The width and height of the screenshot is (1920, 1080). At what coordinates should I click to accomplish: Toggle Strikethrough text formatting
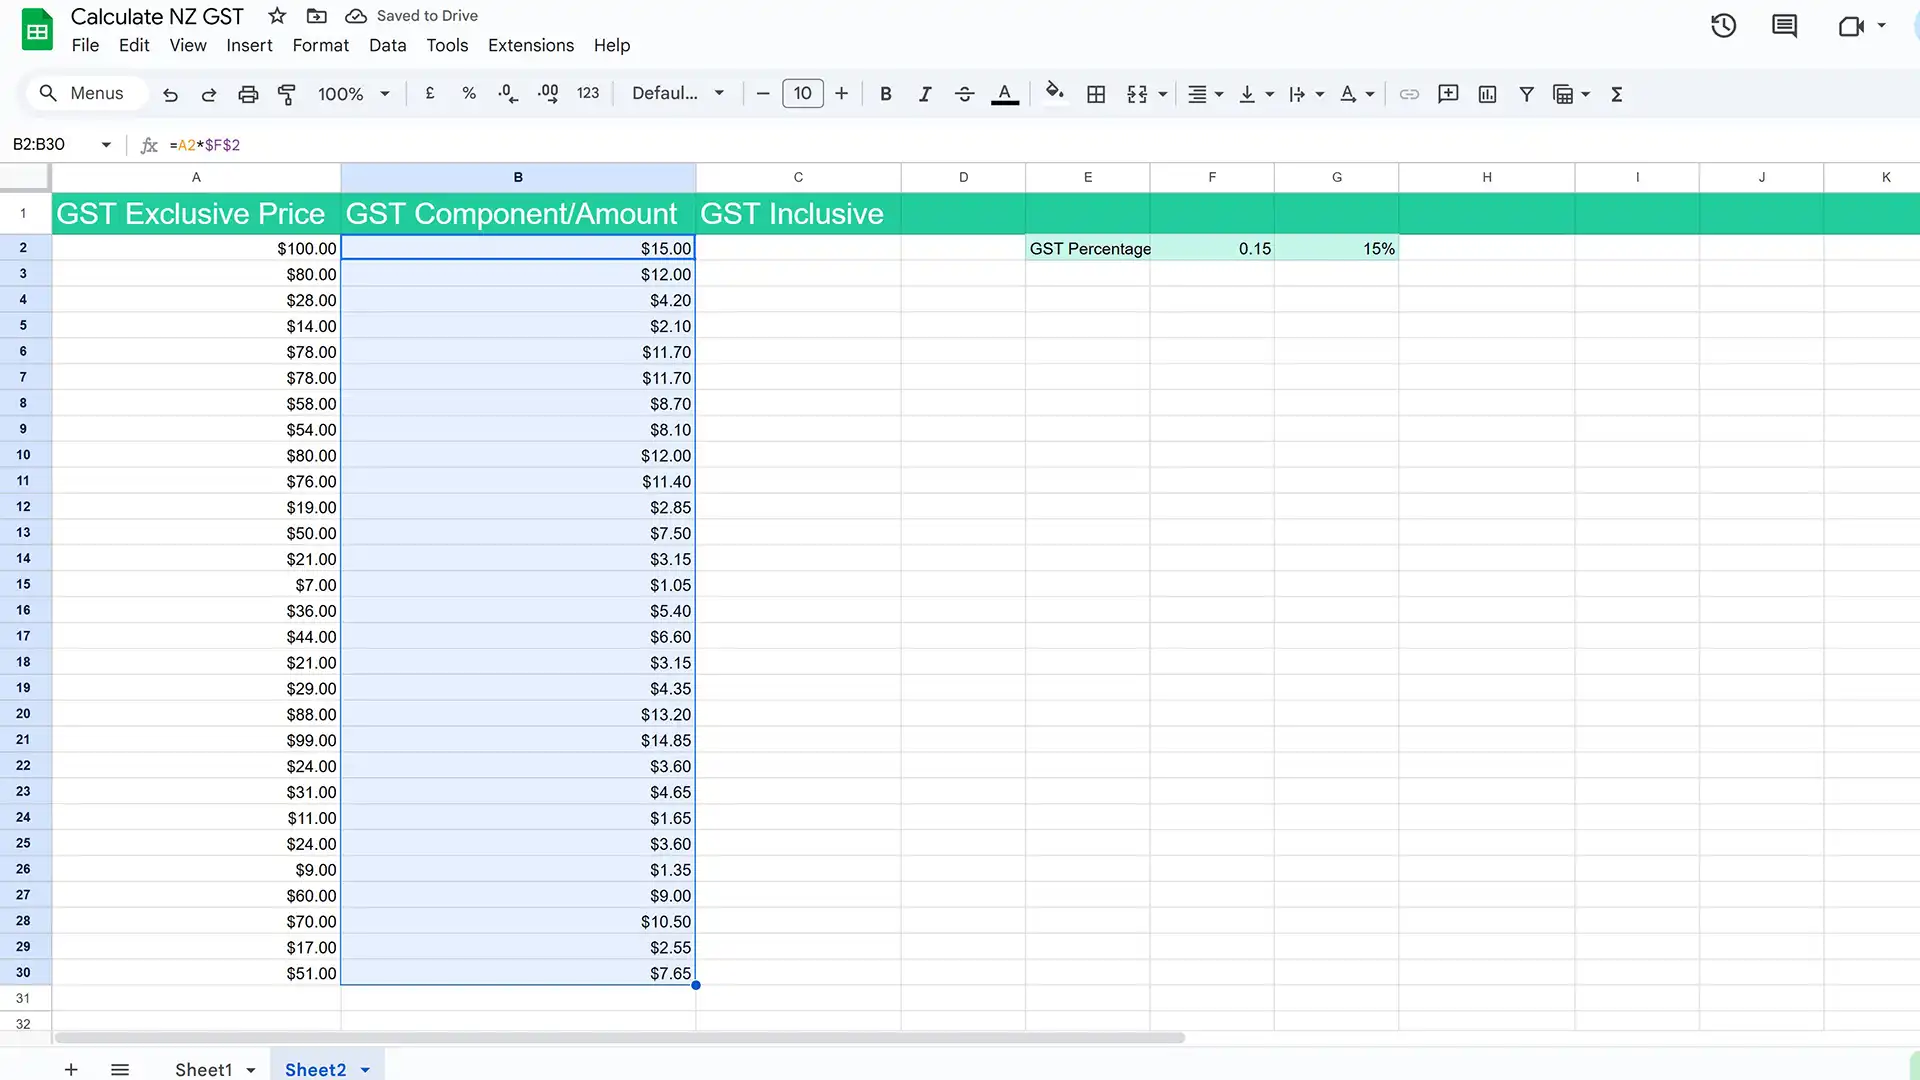click(x=964, y=92)
